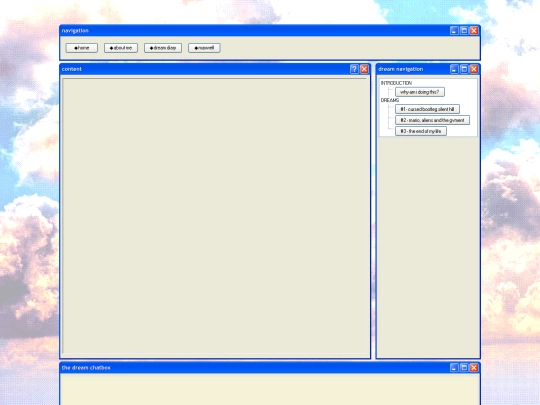Open 'why am i doing this?' entry
The image size is (540, 405).
(x=420, y=92)
